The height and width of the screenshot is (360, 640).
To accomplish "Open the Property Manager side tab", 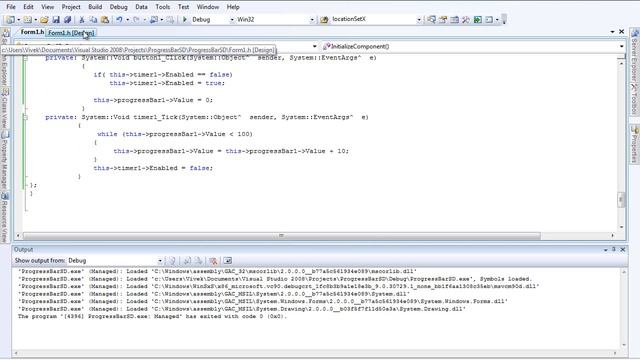I will pos(4,160).
